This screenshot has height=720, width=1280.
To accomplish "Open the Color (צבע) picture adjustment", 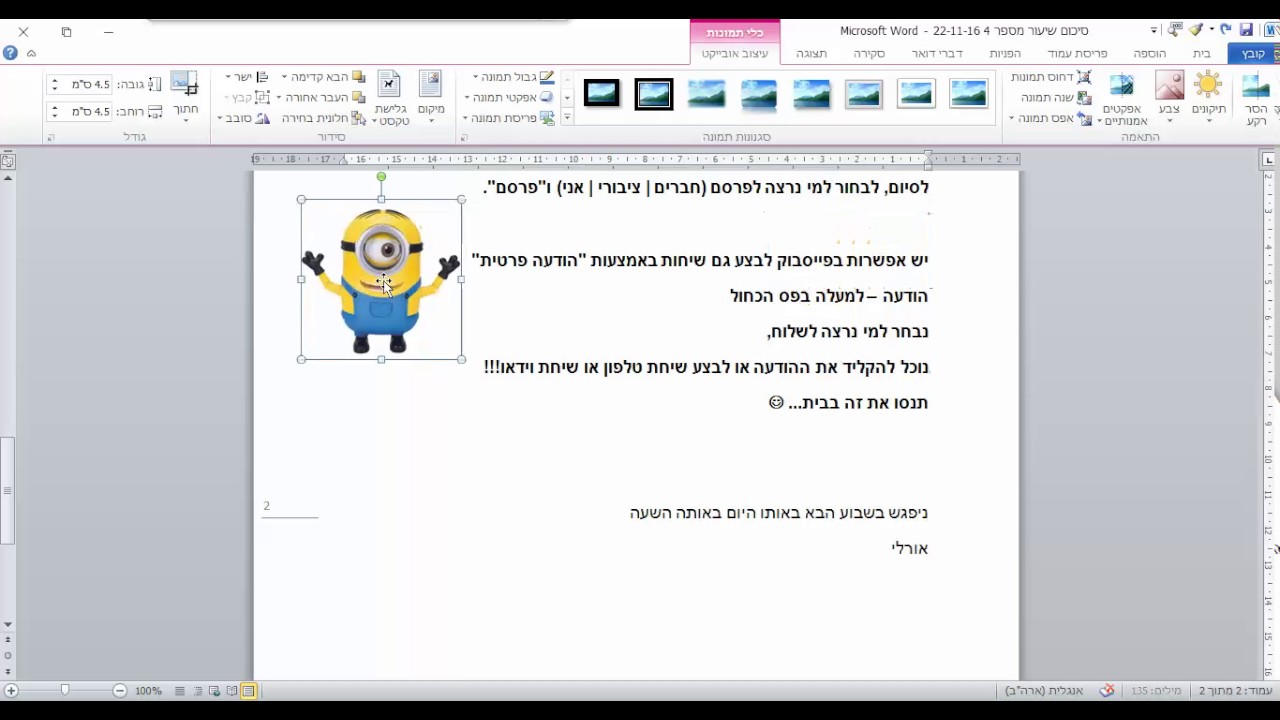I will pos(1169,98).
